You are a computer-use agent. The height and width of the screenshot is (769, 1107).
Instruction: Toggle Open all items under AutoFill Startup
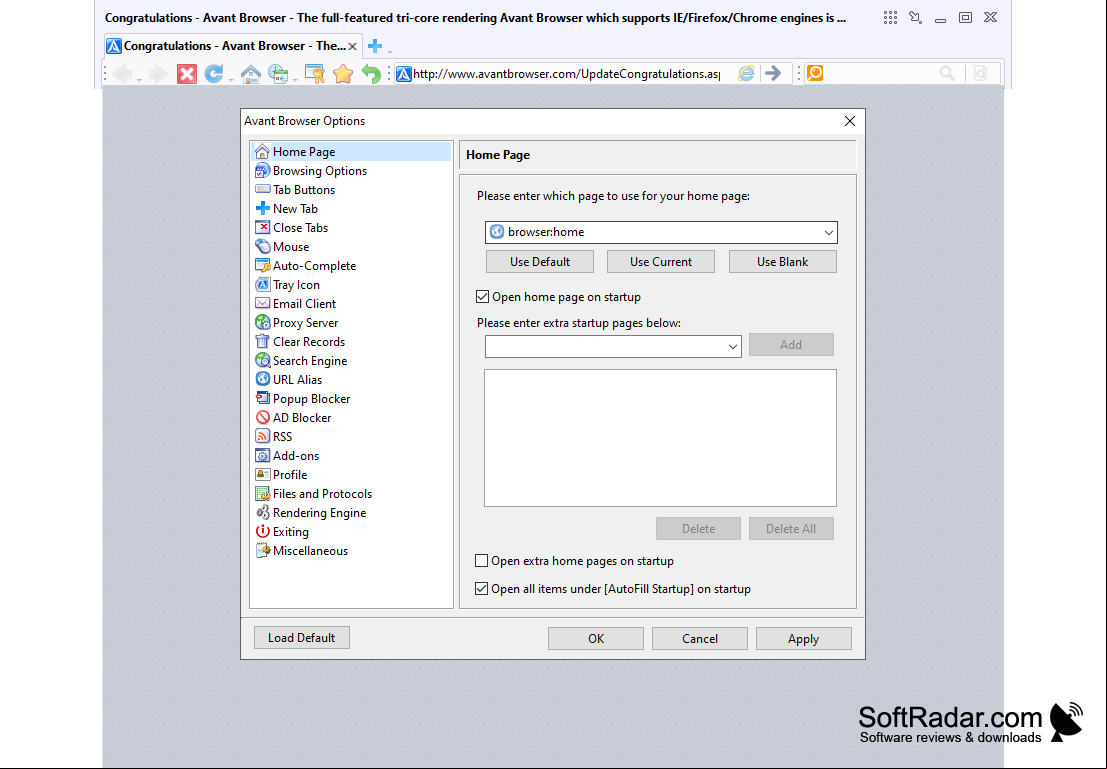pos(481,589)
